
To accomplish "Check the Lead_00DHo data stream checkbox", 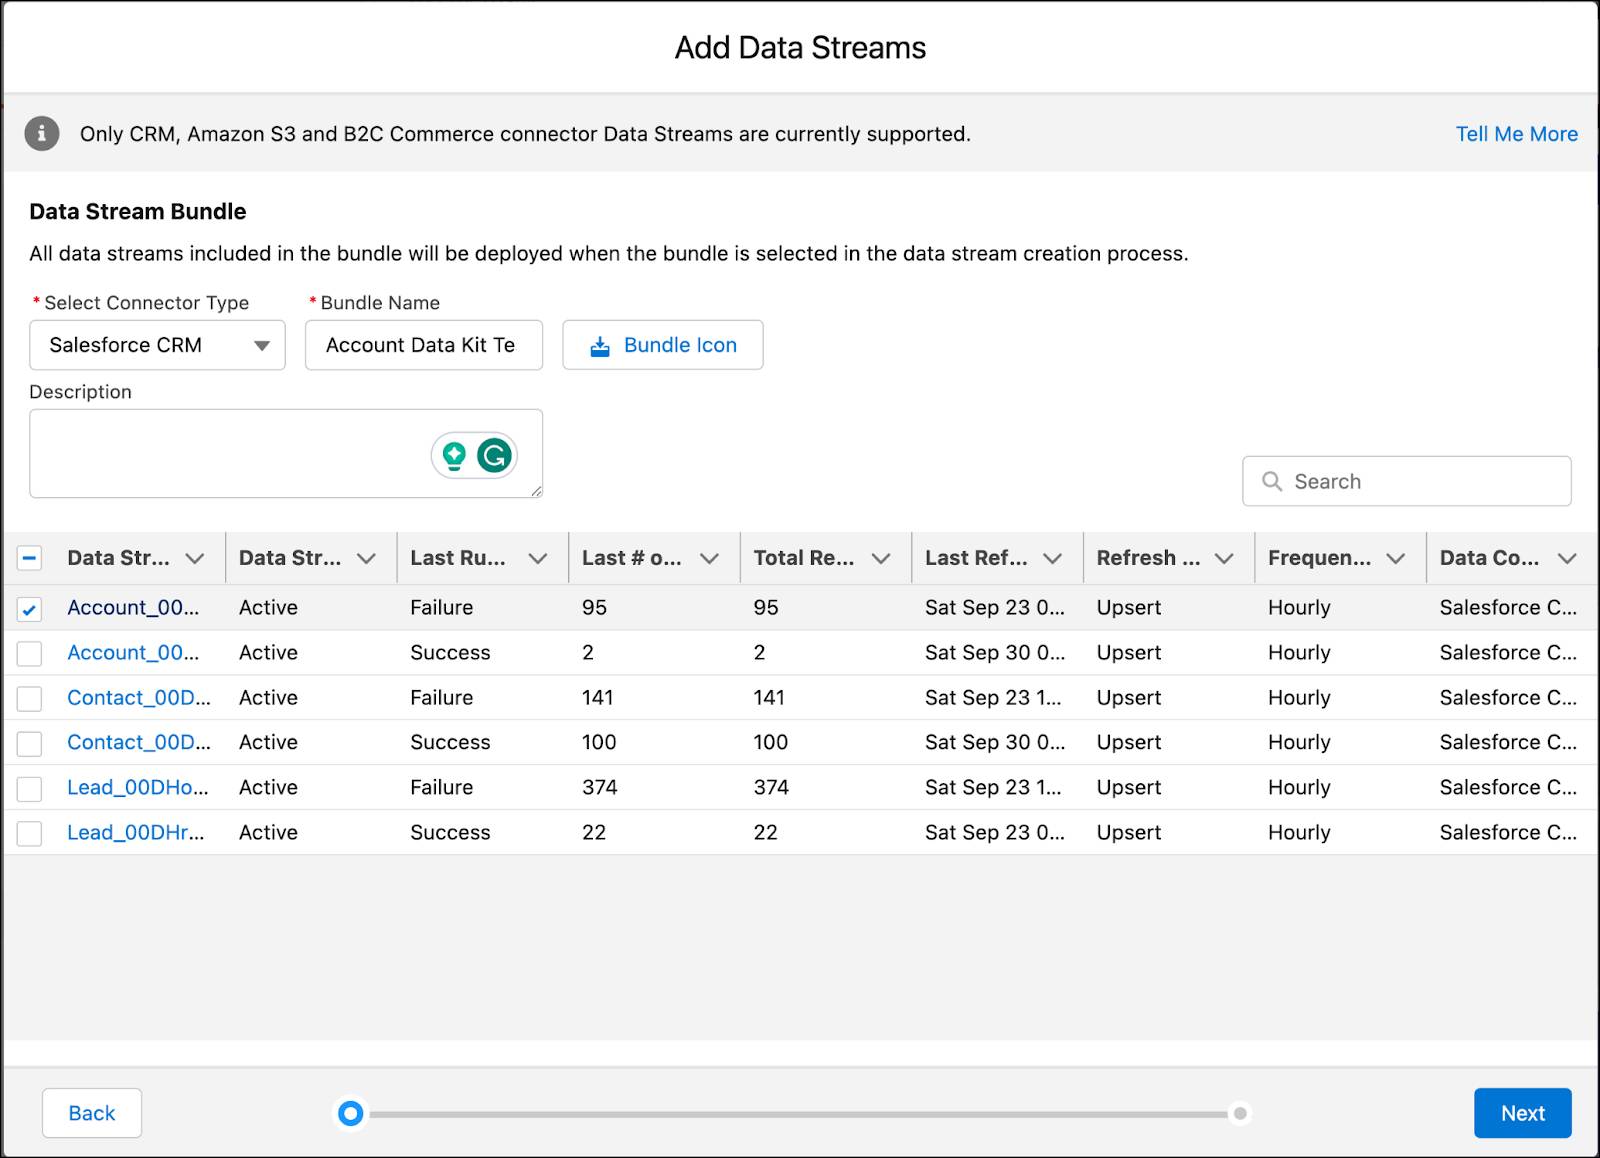I will tap(29, 787).
